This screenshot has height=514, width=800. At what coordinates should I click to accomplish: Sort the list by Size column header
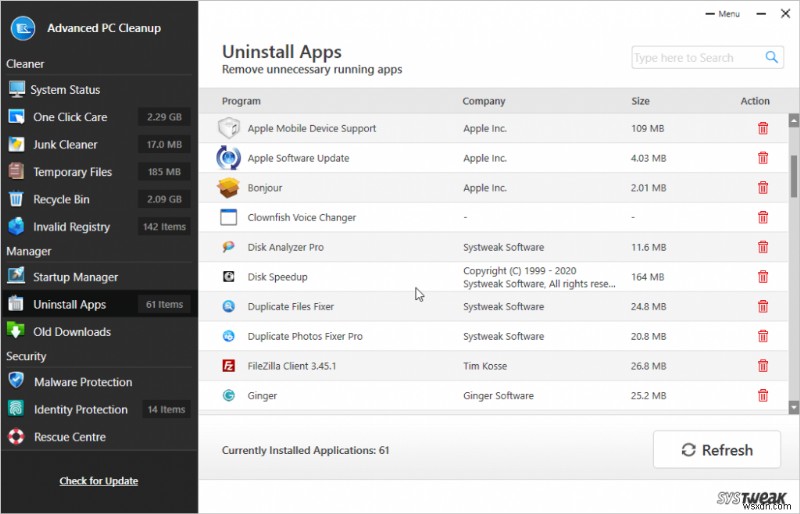coord(640,101)
